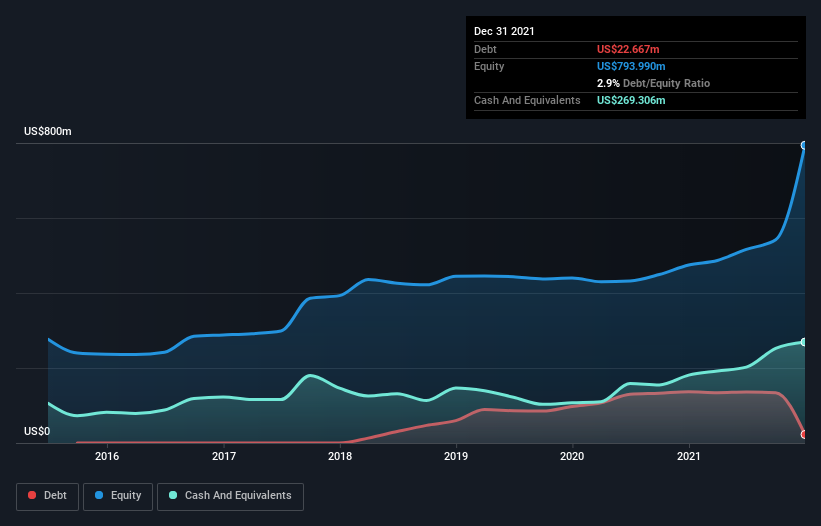This screenshot has height=526, width=821.
Task: Click the 2018 x-axis label
Action: [x=340, y=456]
